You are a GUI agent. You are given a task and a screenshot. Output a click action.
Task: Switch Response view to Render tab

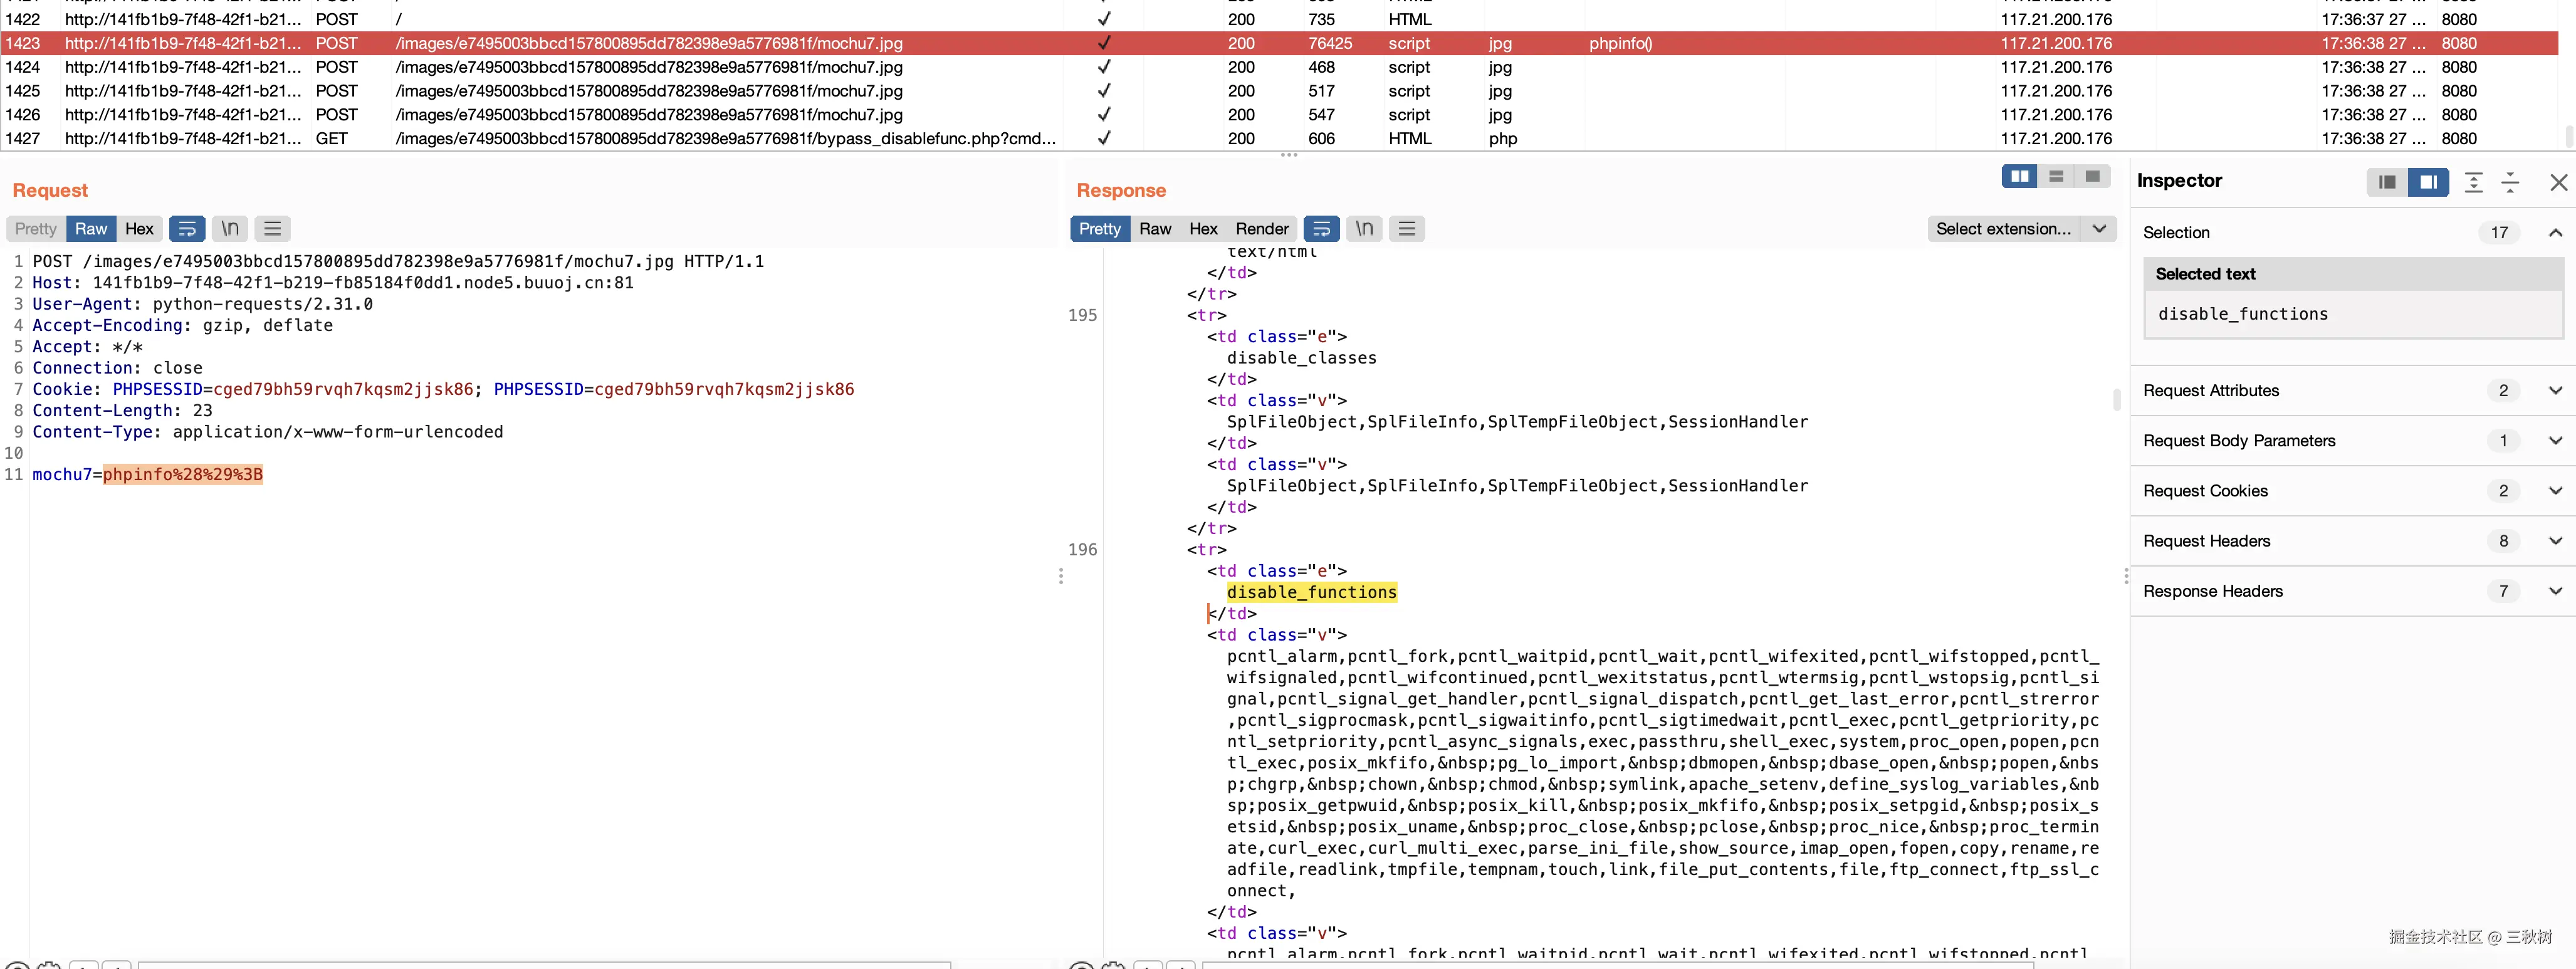tap(1261, 229)
